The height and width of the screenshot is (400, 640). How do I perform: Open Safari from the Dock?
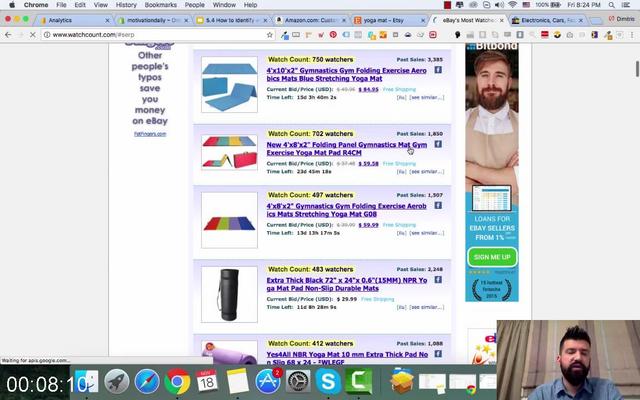tap(147, 382)
